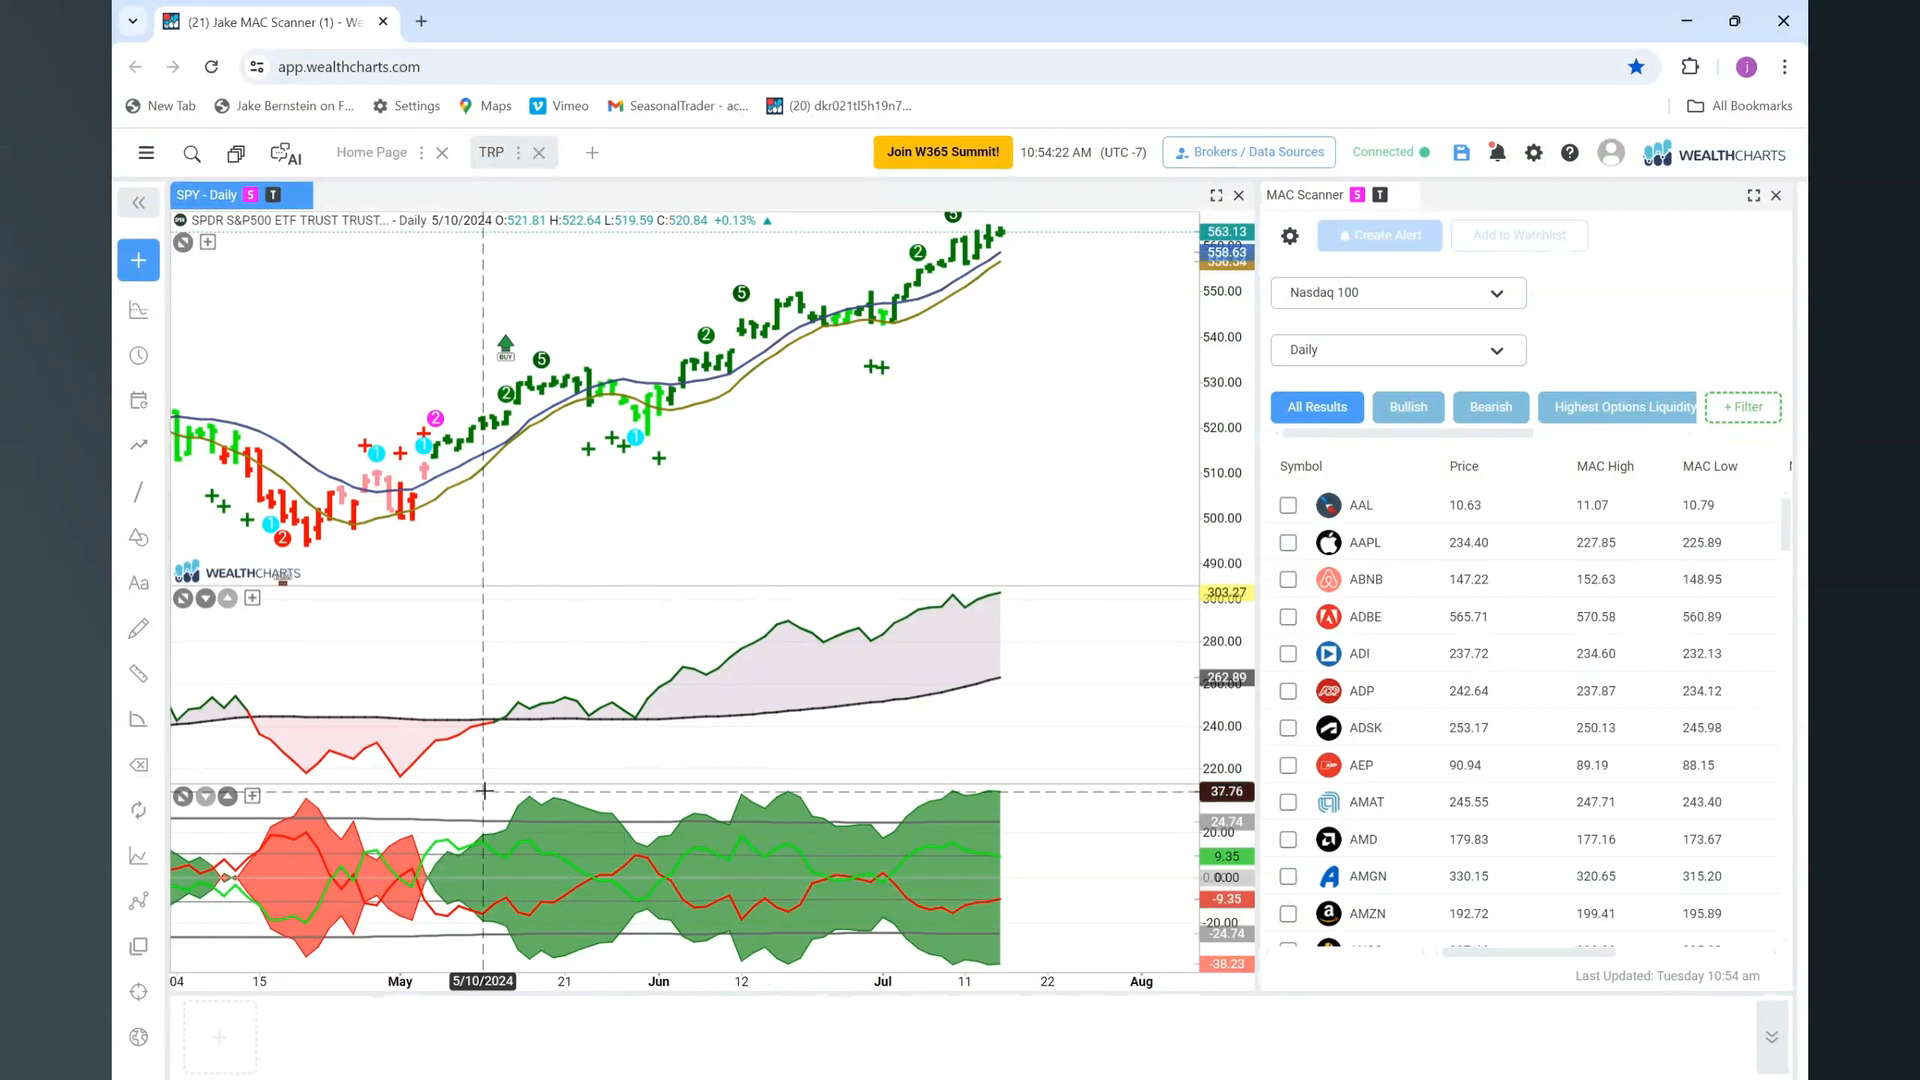Open the user profile avatar
Viewport: 1920px width, 1080px height.
coord(1611,153)
